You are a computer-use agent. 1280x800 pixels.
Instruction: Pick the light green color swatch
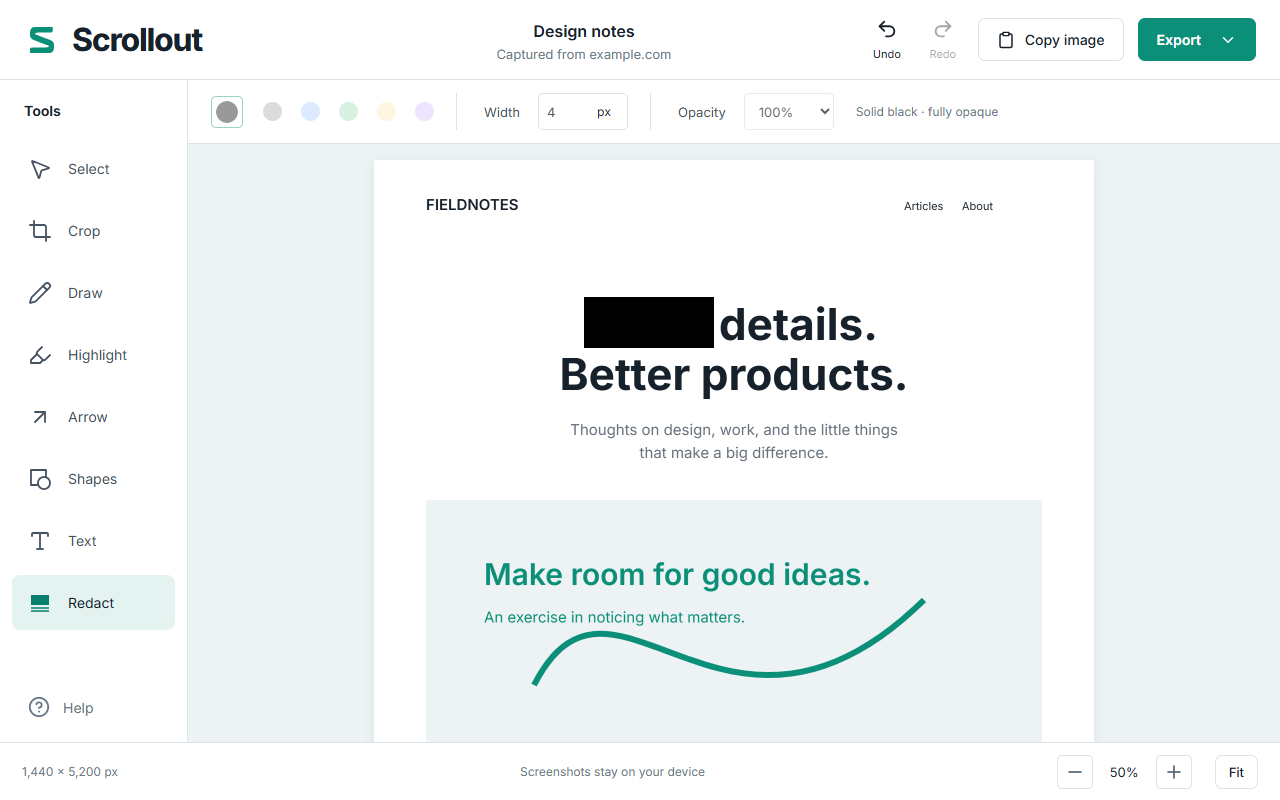point(348,112)
